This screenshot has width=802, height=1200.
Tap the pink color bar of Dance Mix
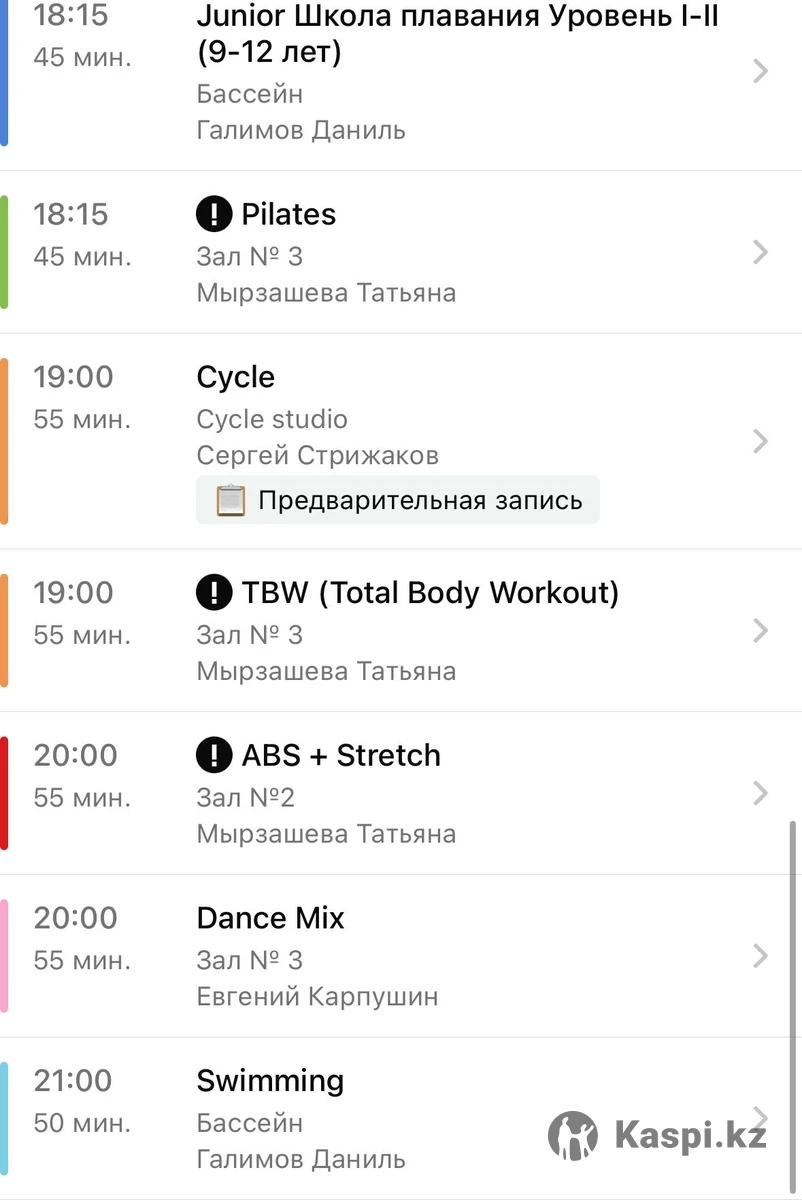coord(4,956)
